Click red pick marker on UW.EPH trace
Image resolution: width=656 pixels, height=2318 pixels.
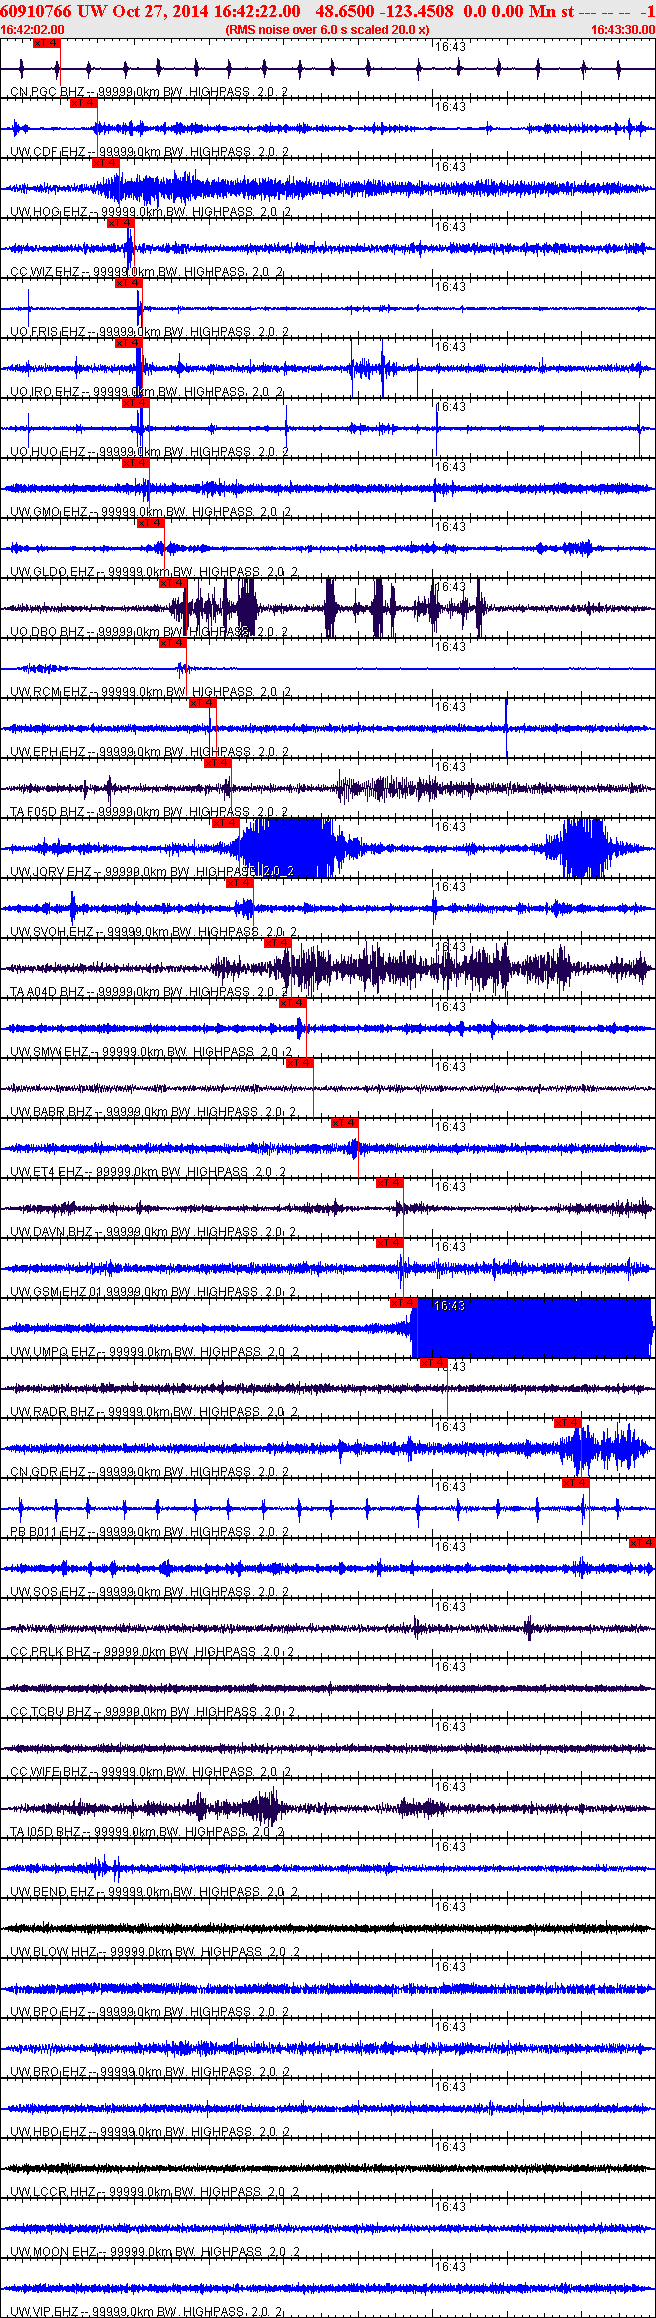pyautogui.click(x=203, y=703)
